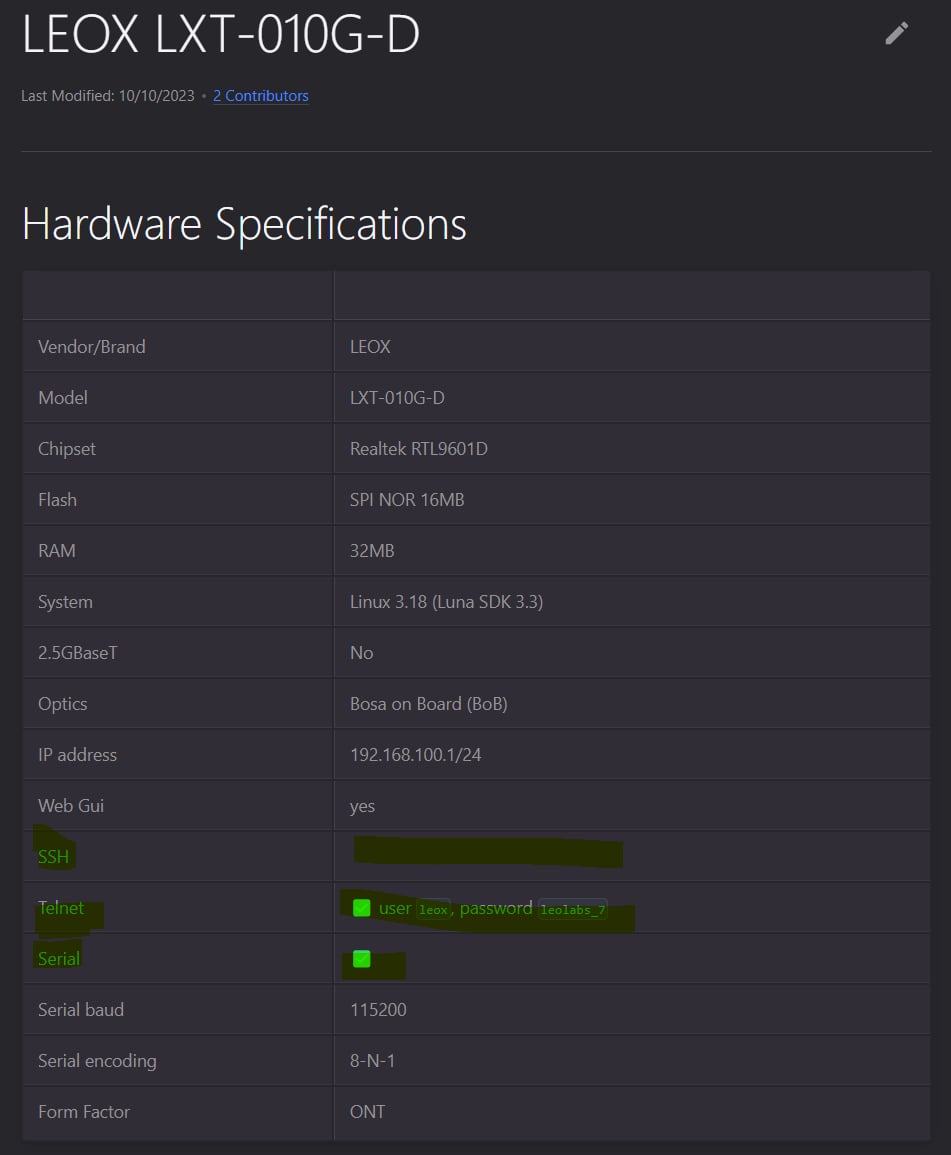Click the 'leolabs_7' password code snippet

(x=573, y=910)
